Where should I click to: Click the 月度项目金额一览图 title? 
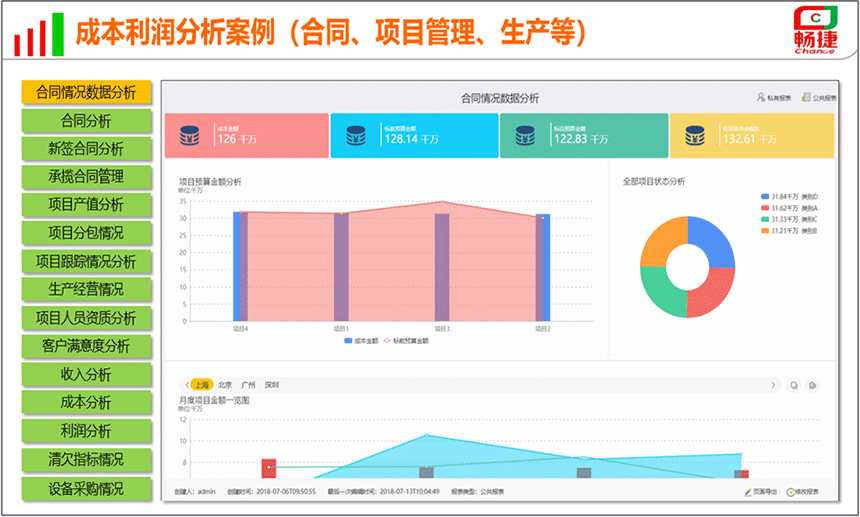click(214, 401)
